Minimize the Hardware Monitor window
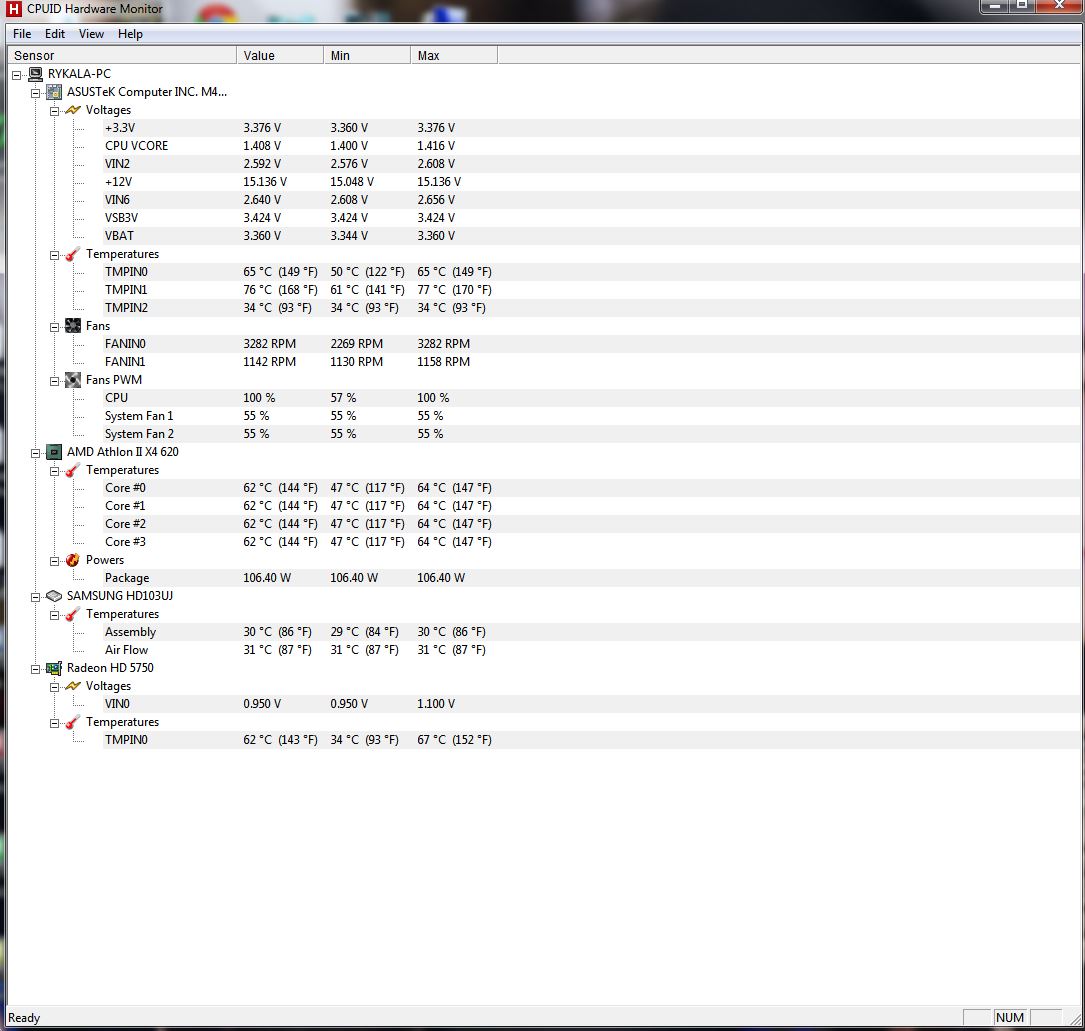Screen dimensions: 1085x1031 [994, 6]
